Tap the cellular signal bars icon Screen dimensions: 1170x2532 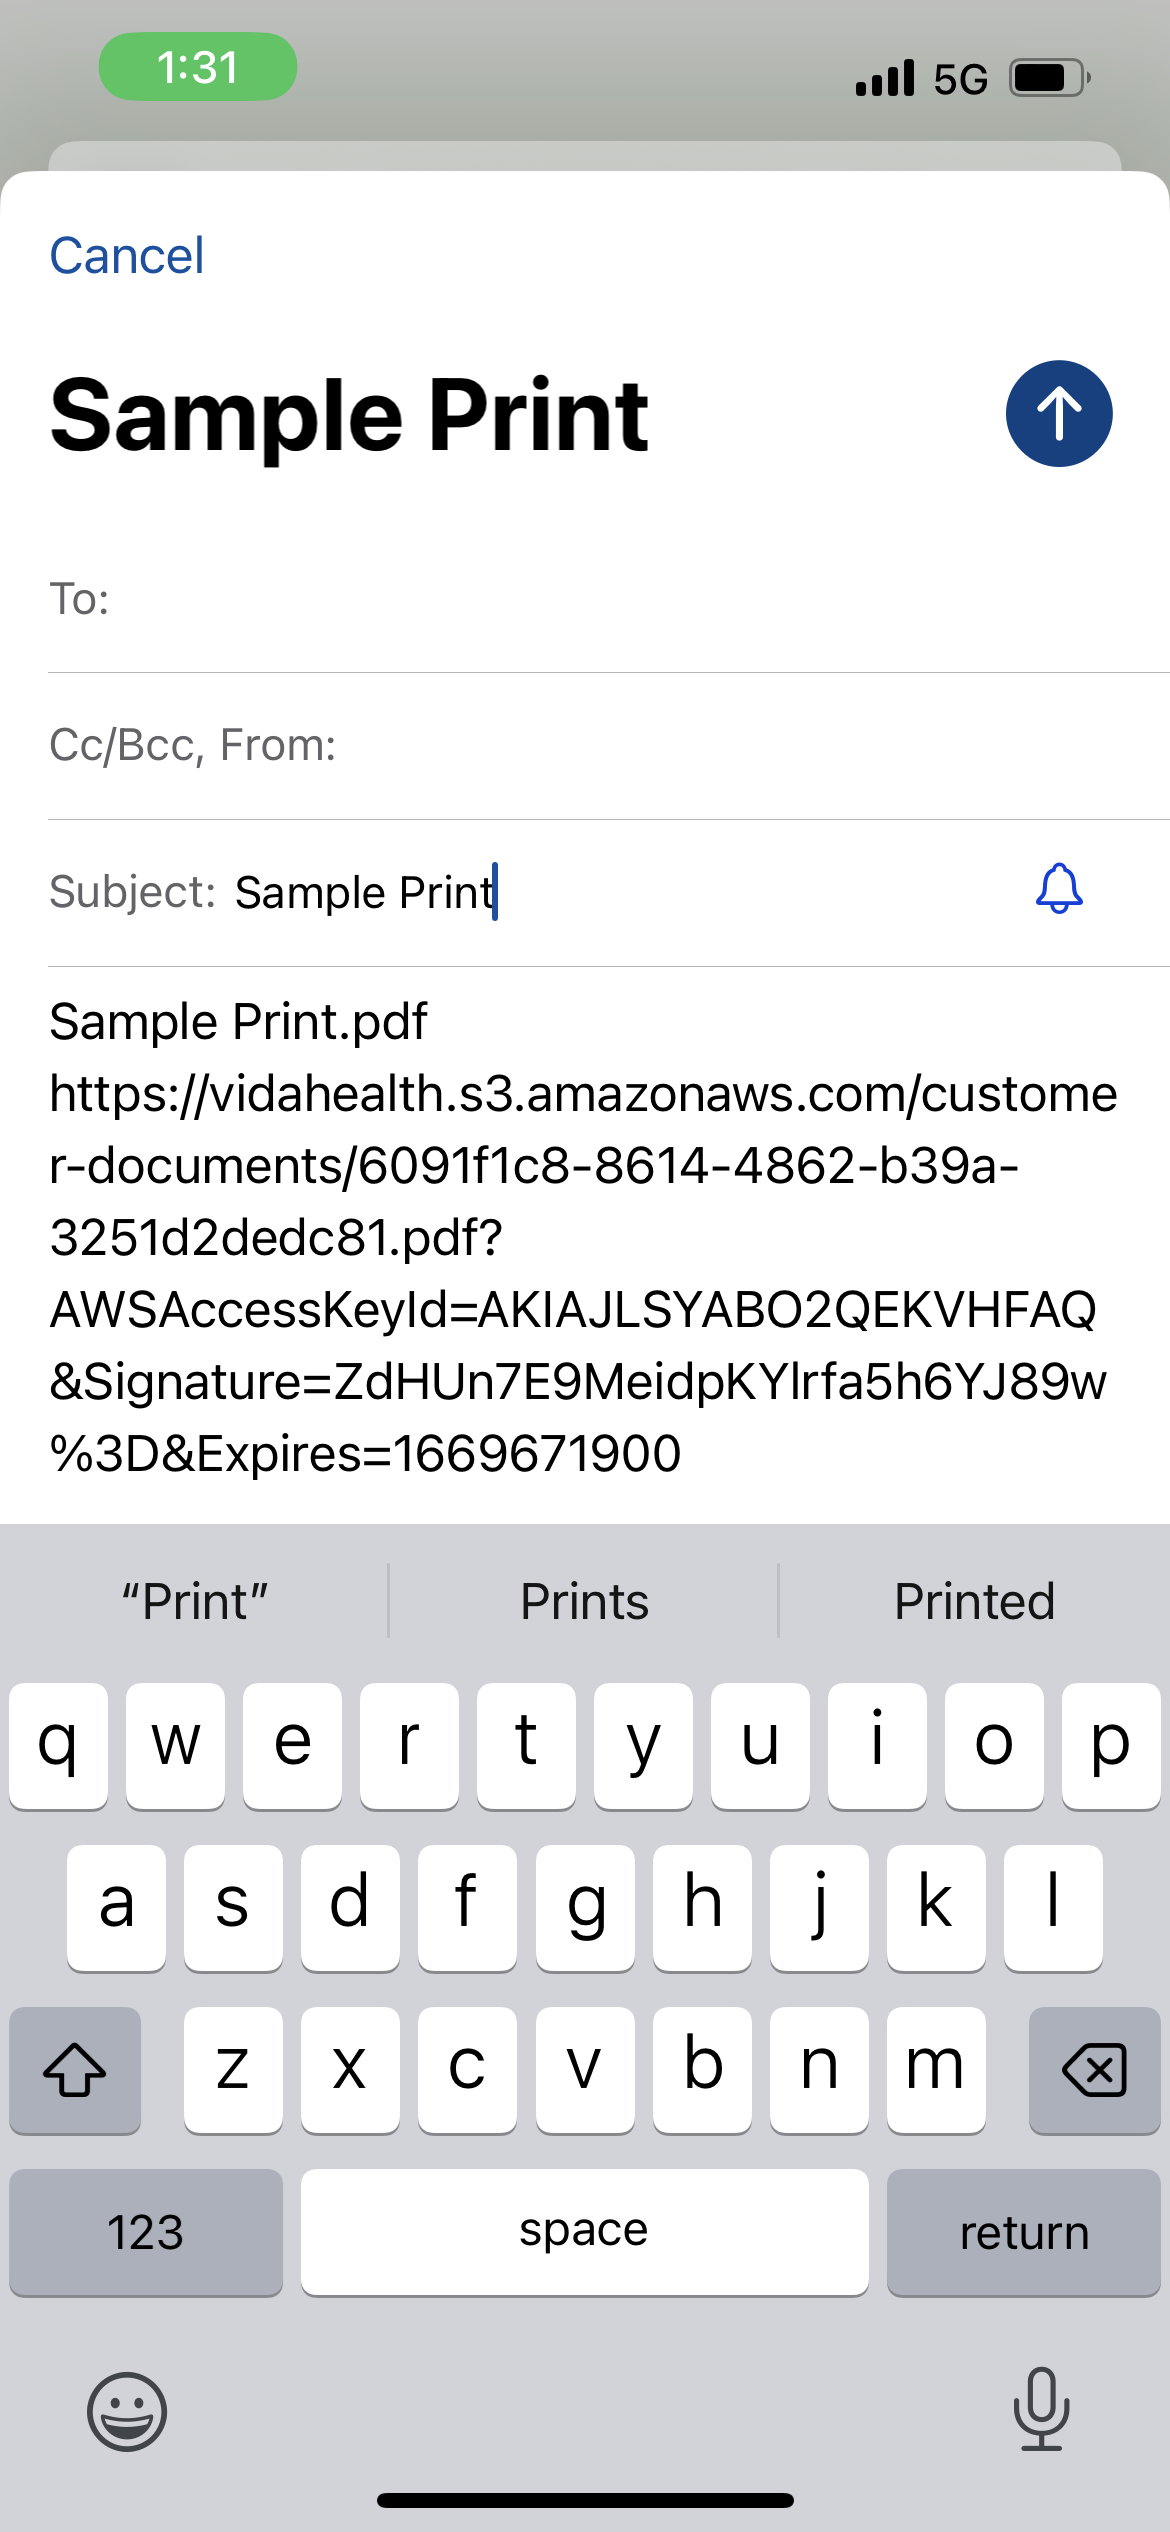pyautogui.click(x=885, y=78)
